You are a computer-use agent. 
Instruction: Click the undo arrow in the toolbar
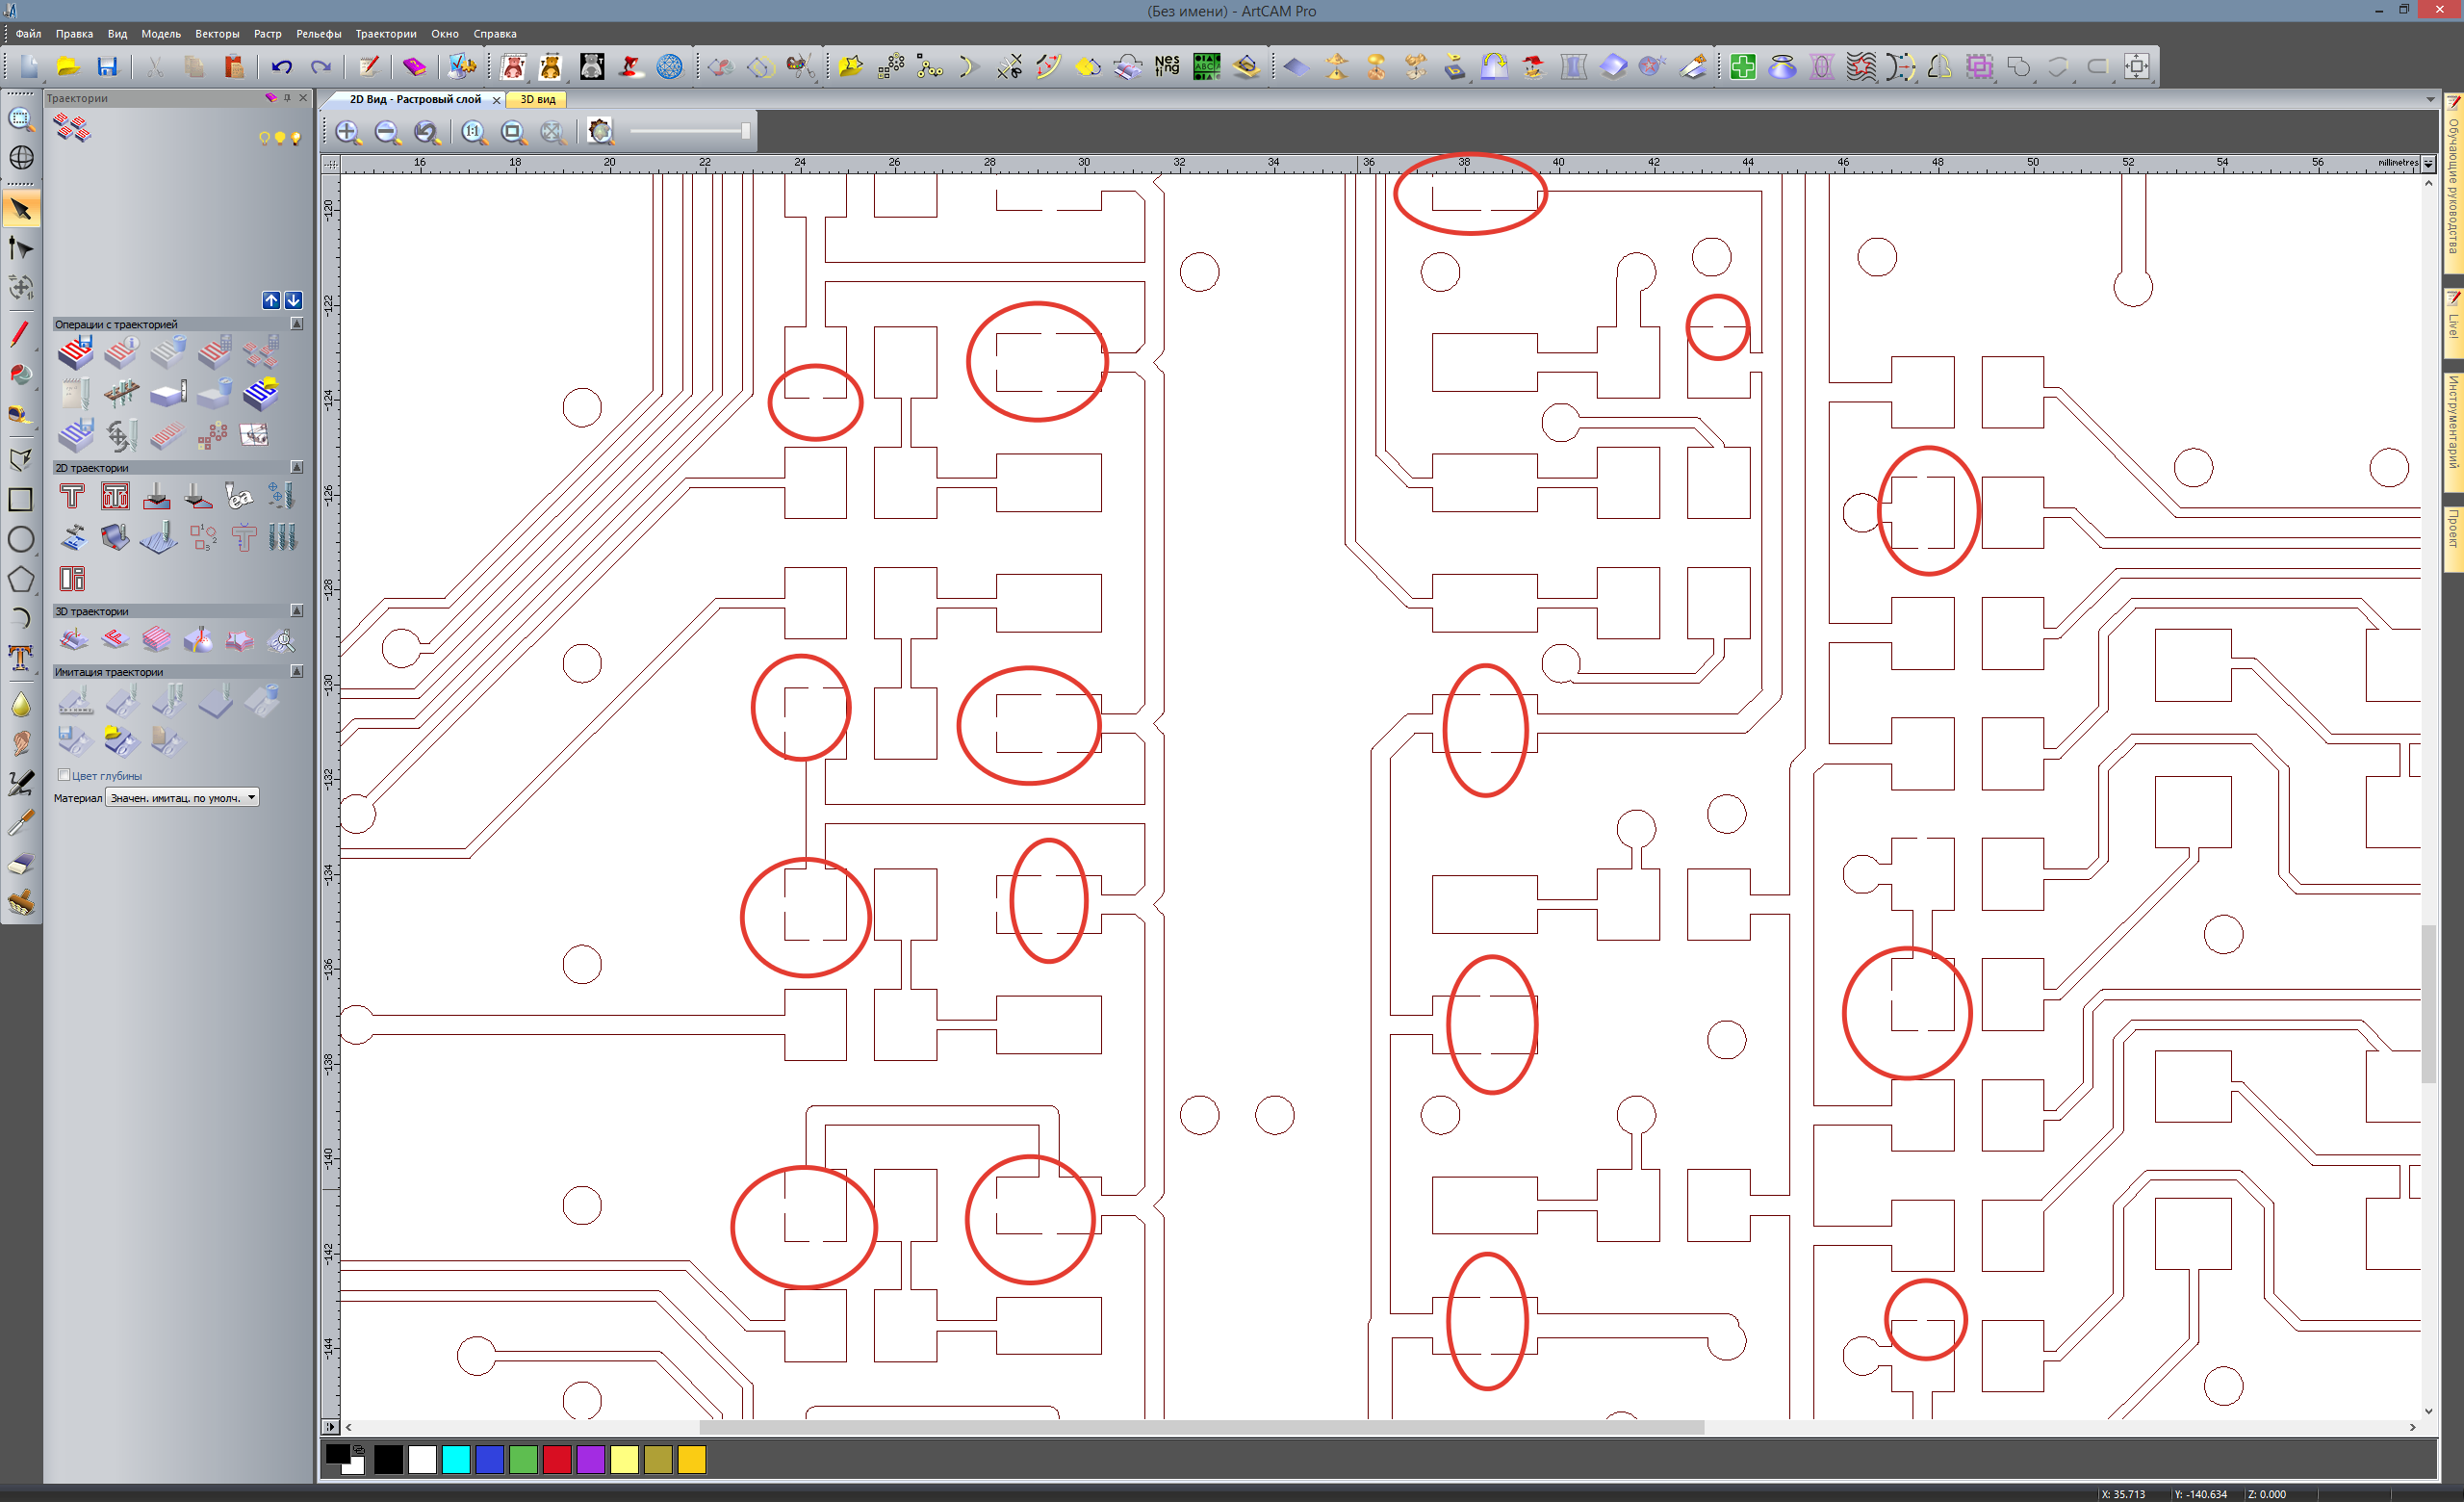coord(282,67)
